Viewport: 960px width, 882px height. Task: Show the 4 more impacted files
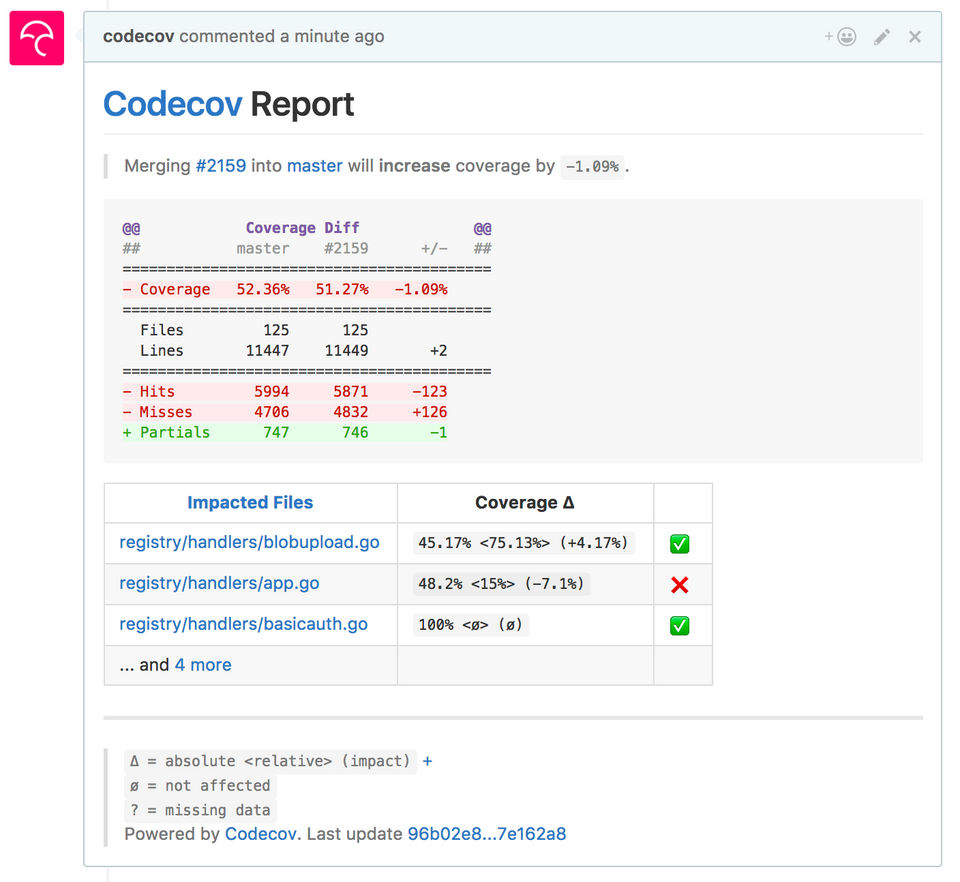(203, 665)
